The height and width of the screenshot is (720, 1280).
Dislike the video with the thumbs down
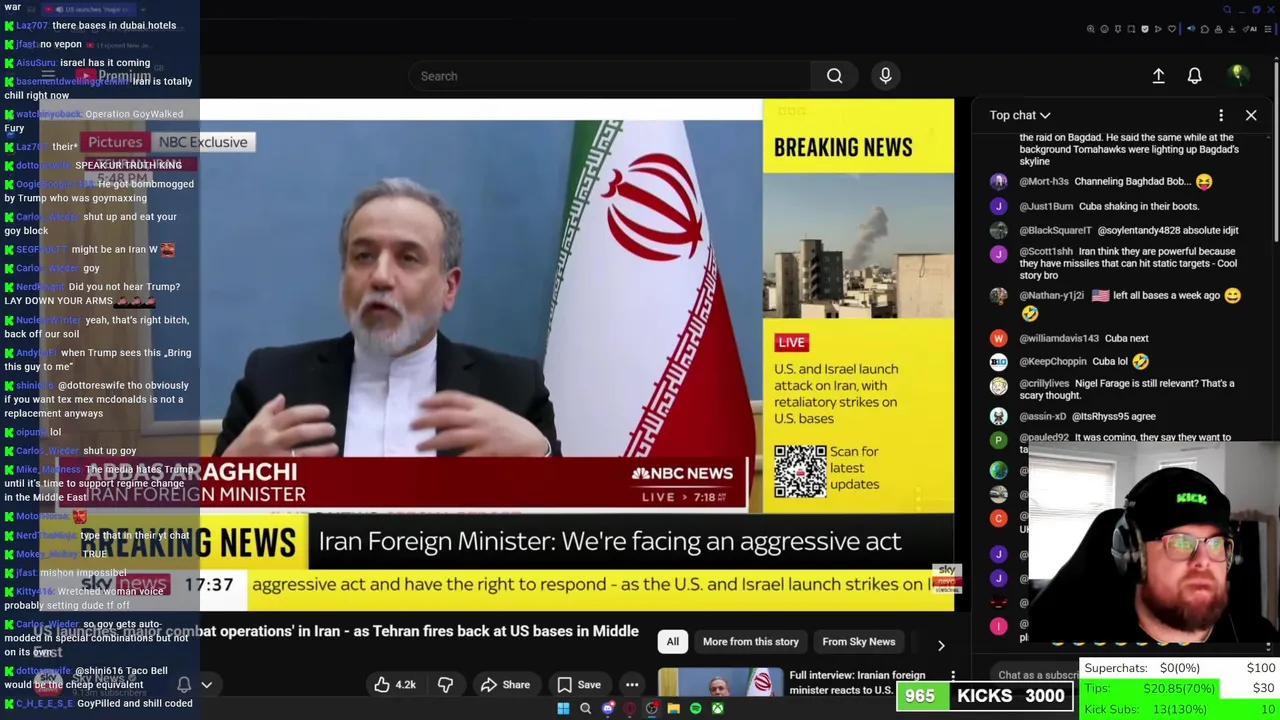point(445,685)
